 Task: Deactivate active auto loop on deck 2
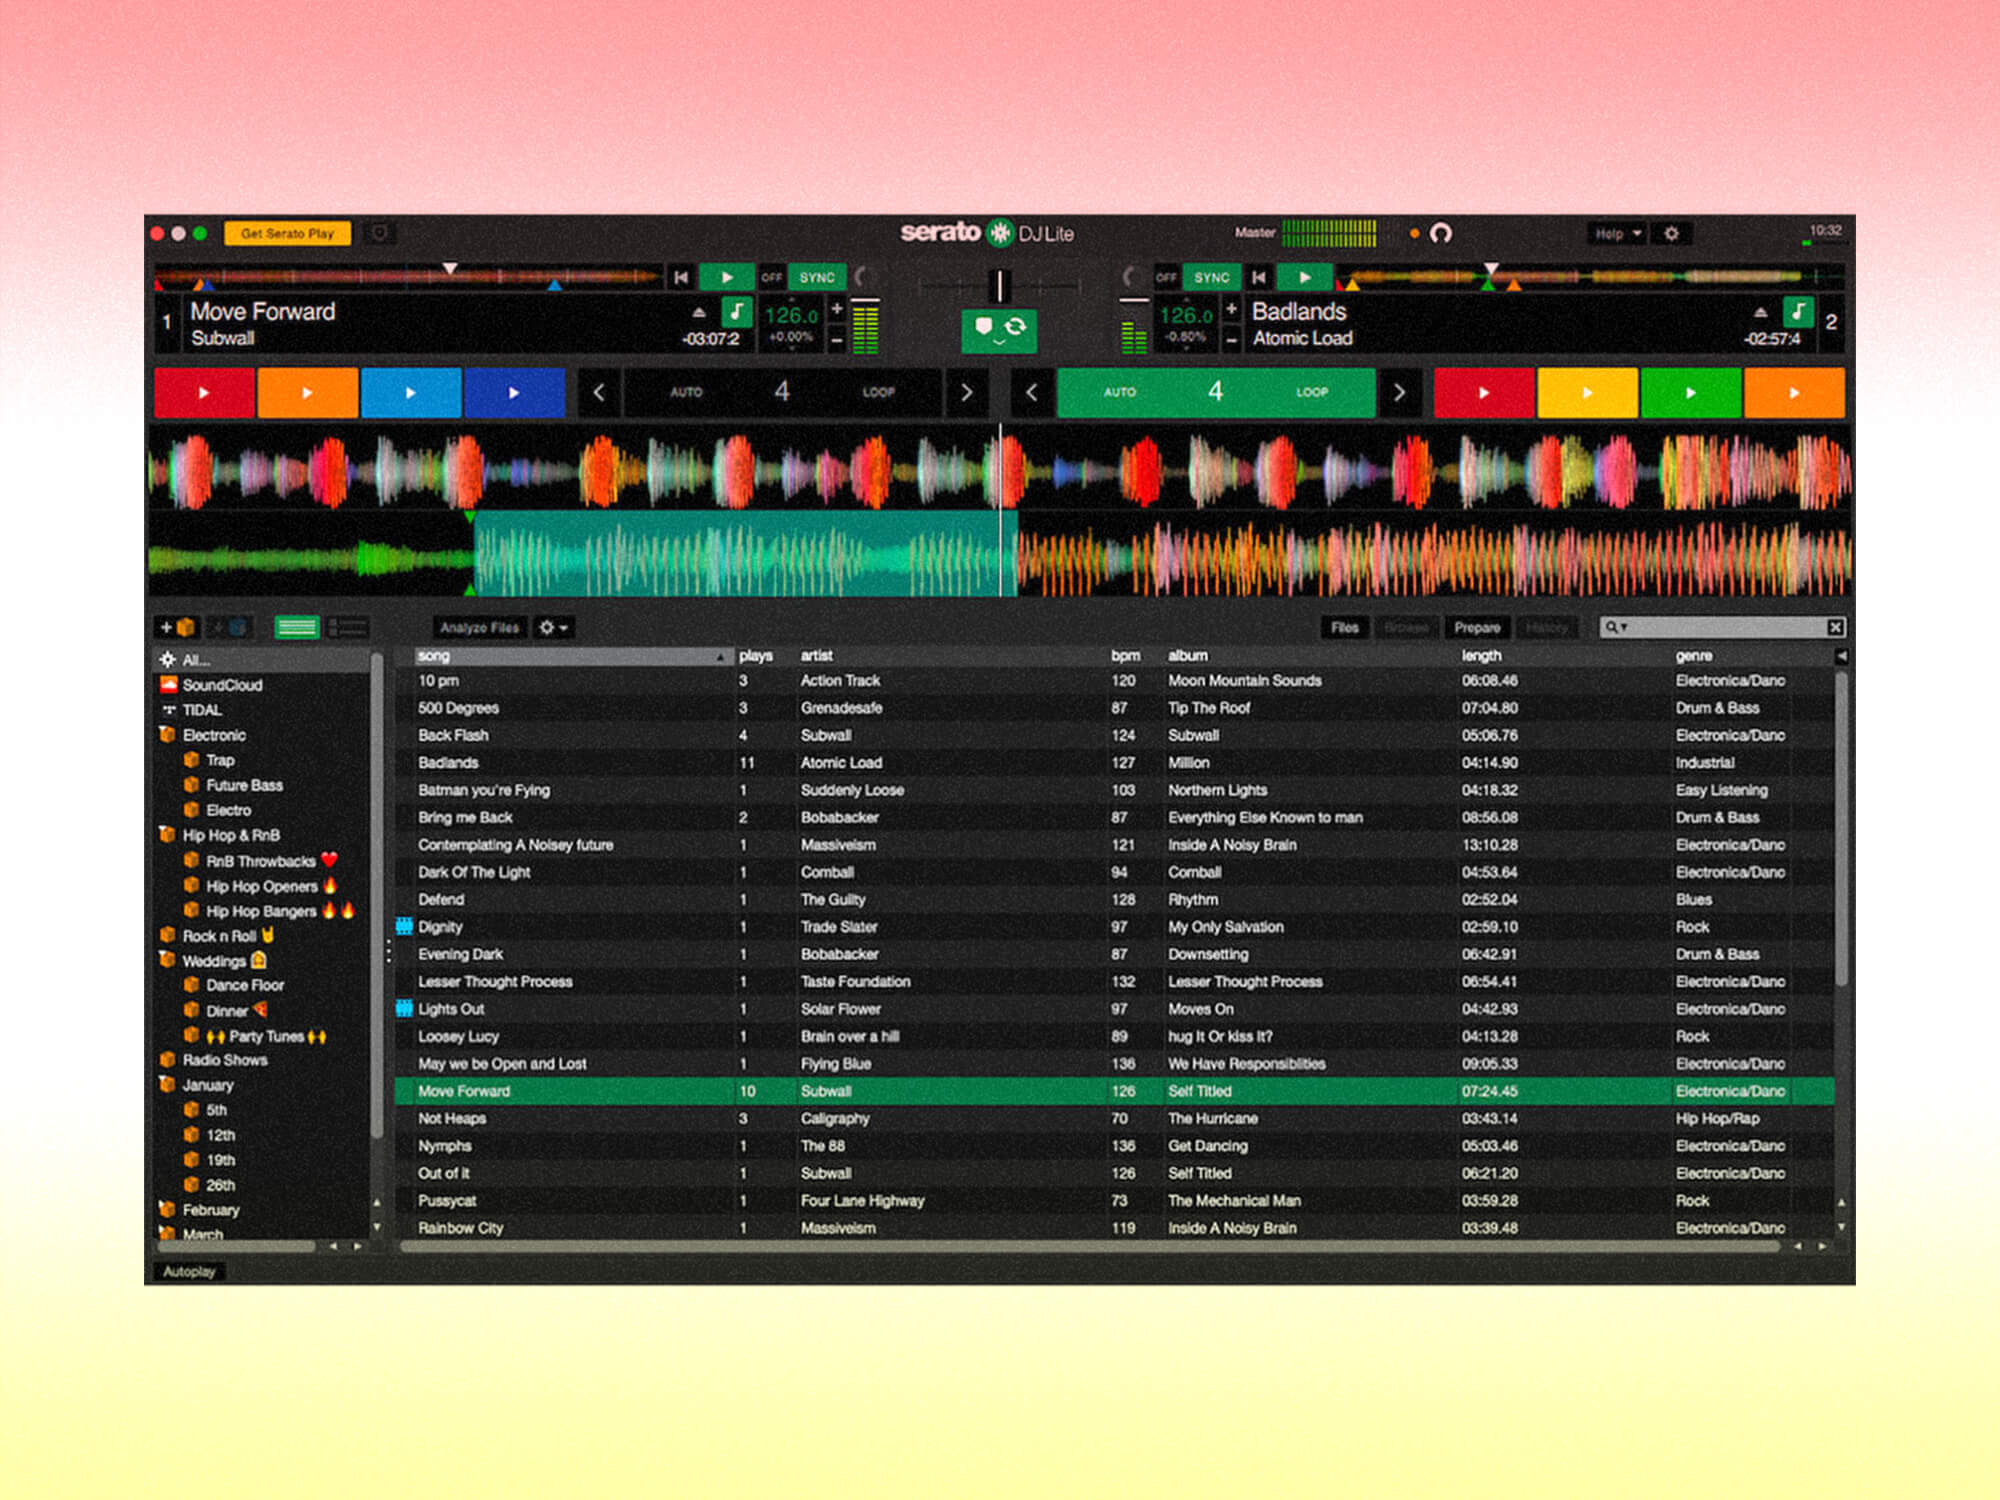pyautogui.click(x=1216, y=392)
